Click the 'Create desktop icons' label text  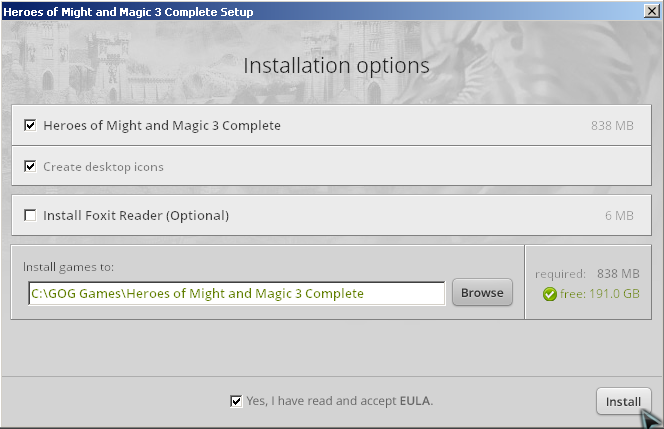(103, 167)
